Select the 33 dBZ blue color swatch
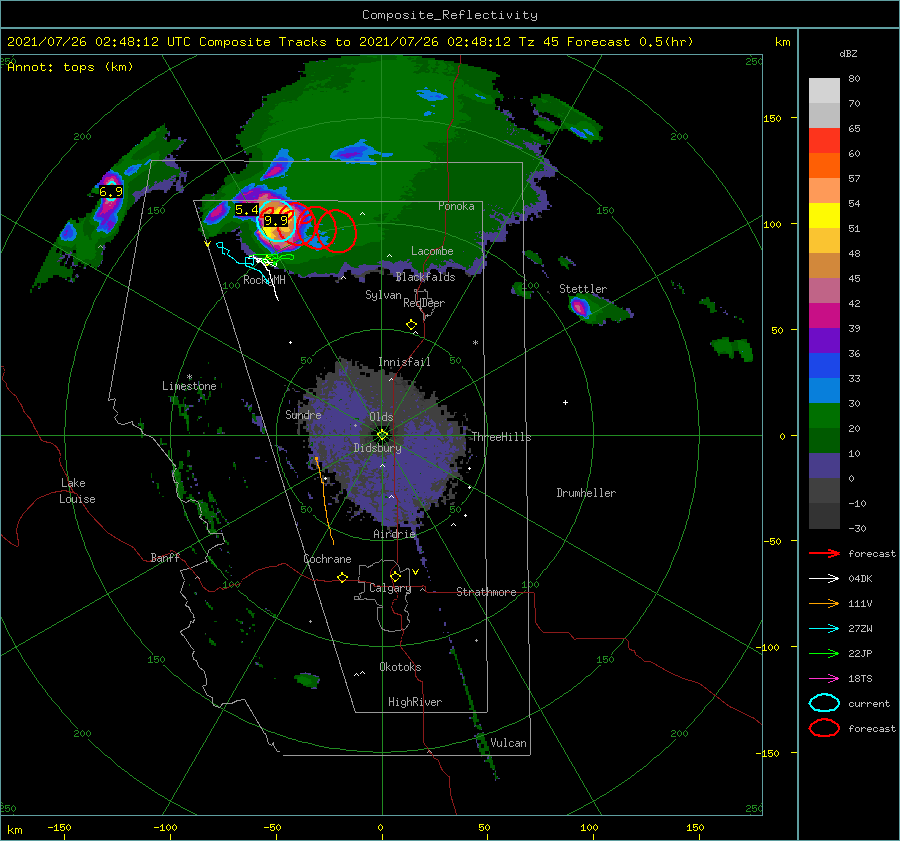This screenshot has width=900, height=841. click(x=824, y=366)
